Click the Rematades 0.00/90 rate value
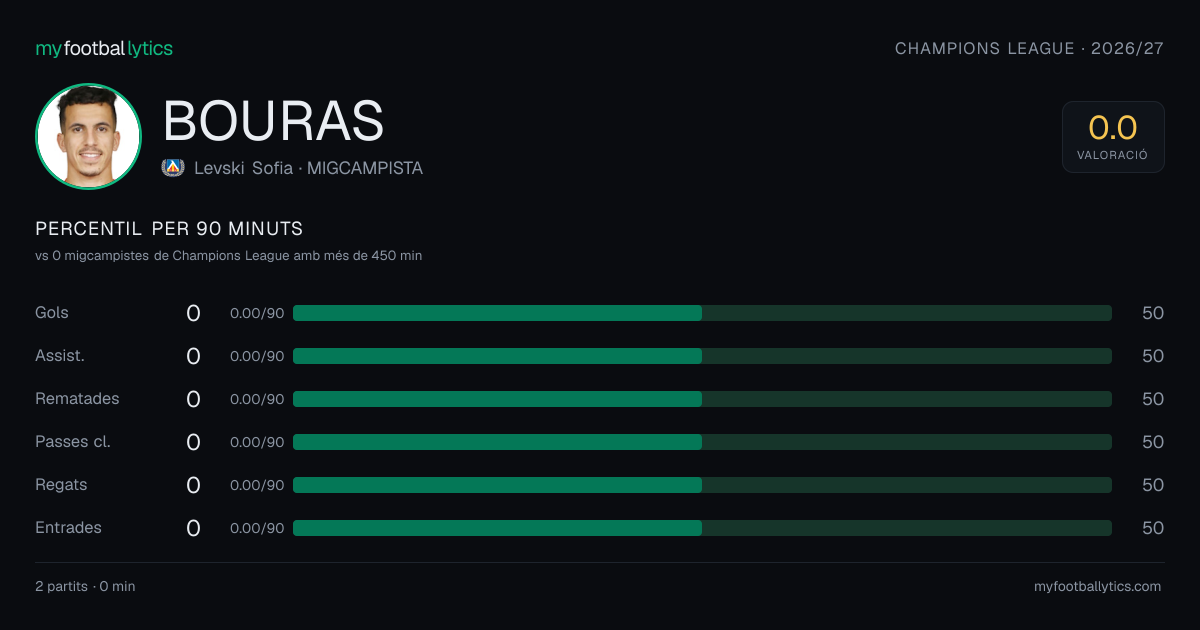Screen dimensions: 1200x630 pos(257,399)
